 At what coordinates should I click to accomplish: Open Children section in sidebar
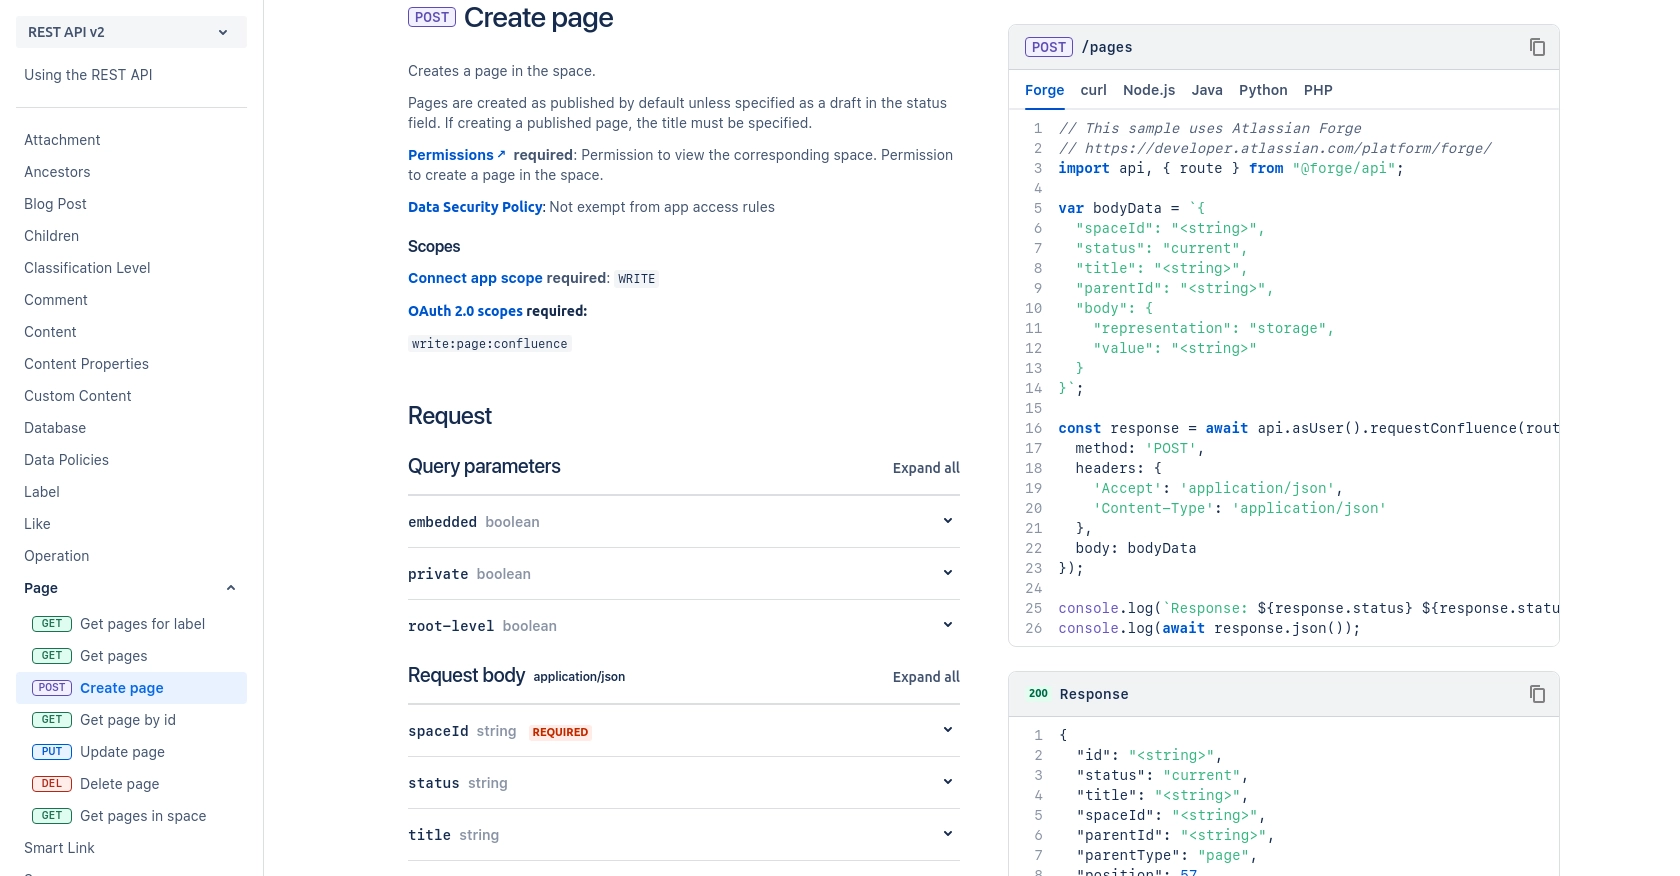click(x=51, y=236)
